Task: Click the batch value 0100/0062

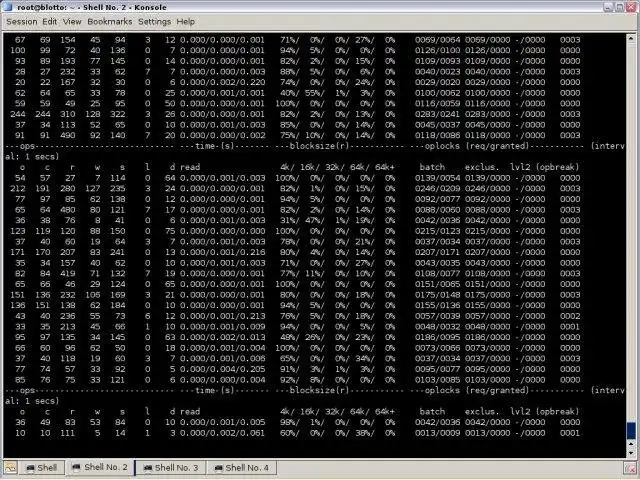Action: (x=437, y=93)
